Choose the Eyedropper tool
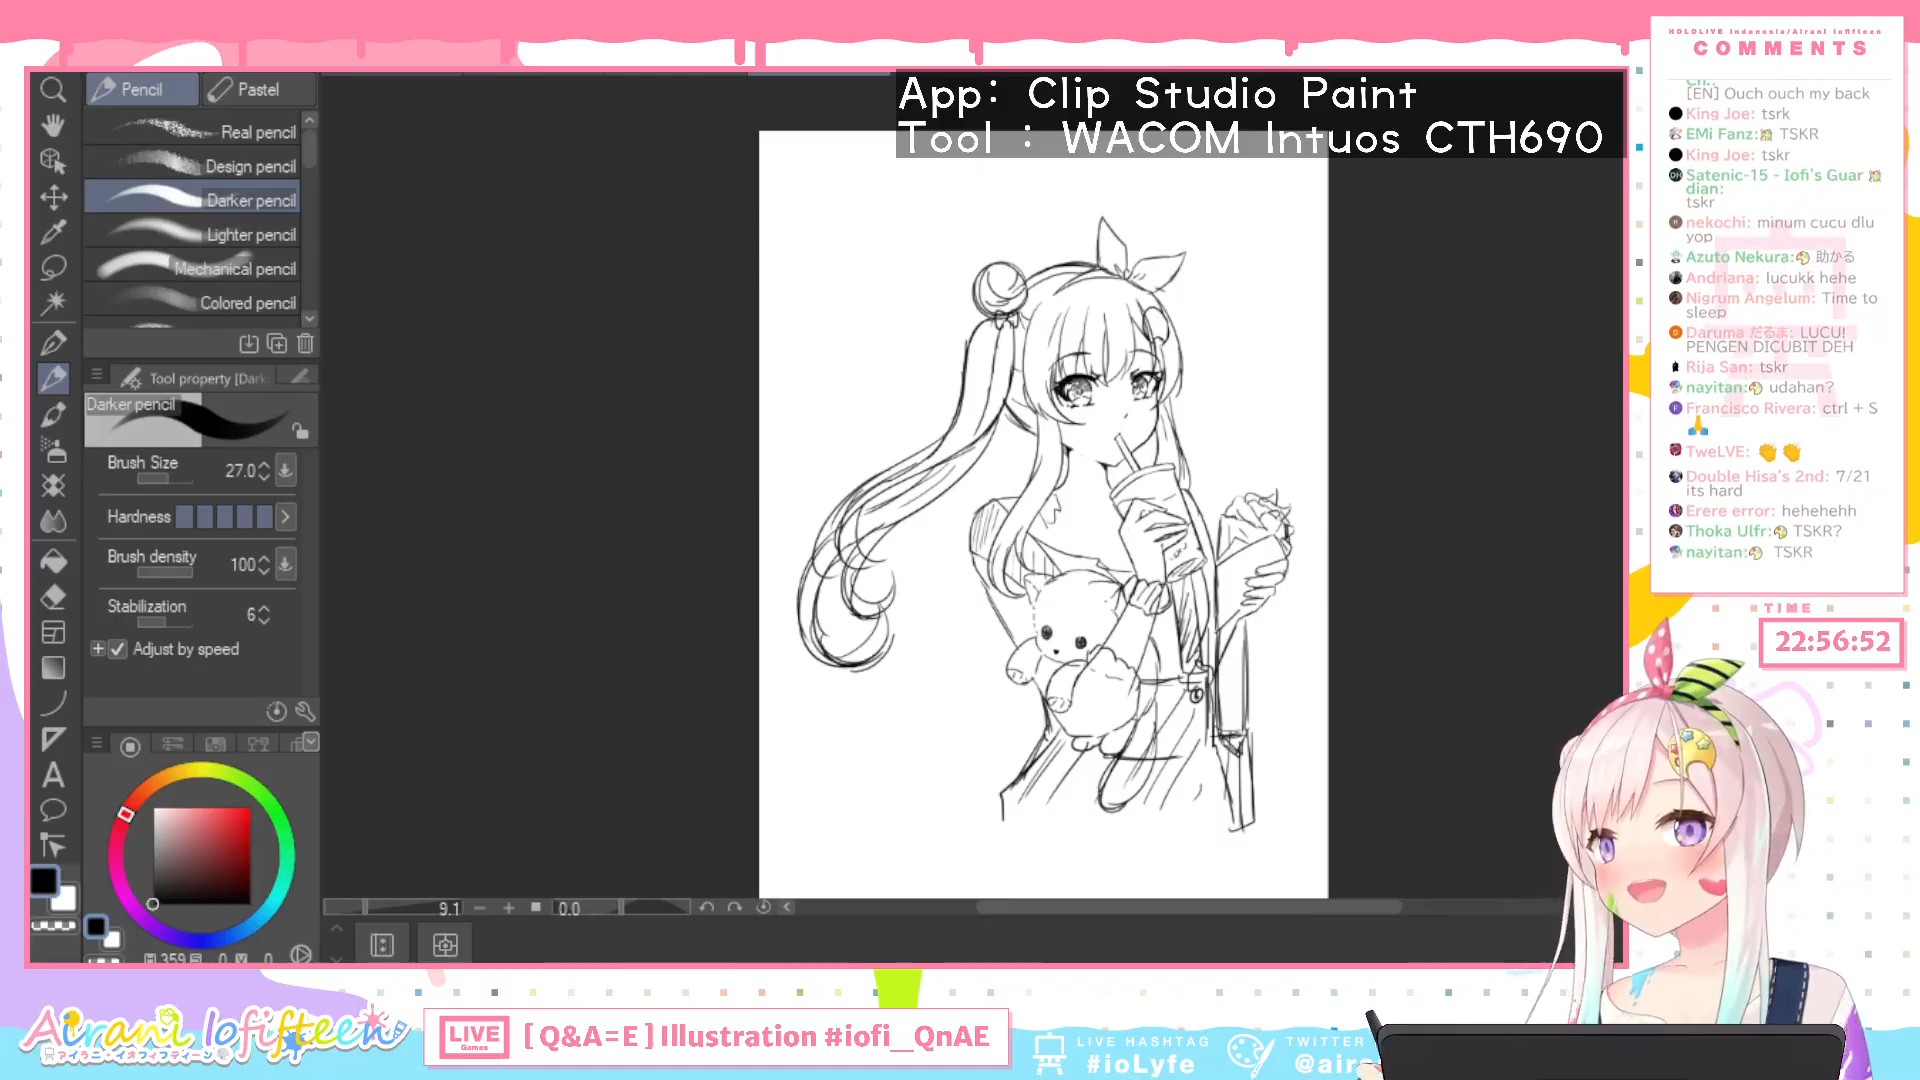 coord(53,232)
